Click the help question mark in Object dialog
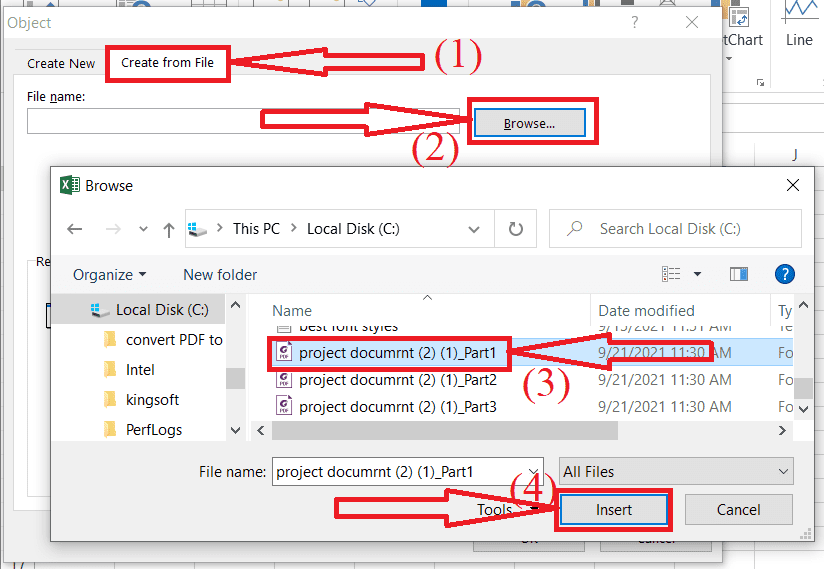This screenshot has width=824, height=569. tap(635, 22)
